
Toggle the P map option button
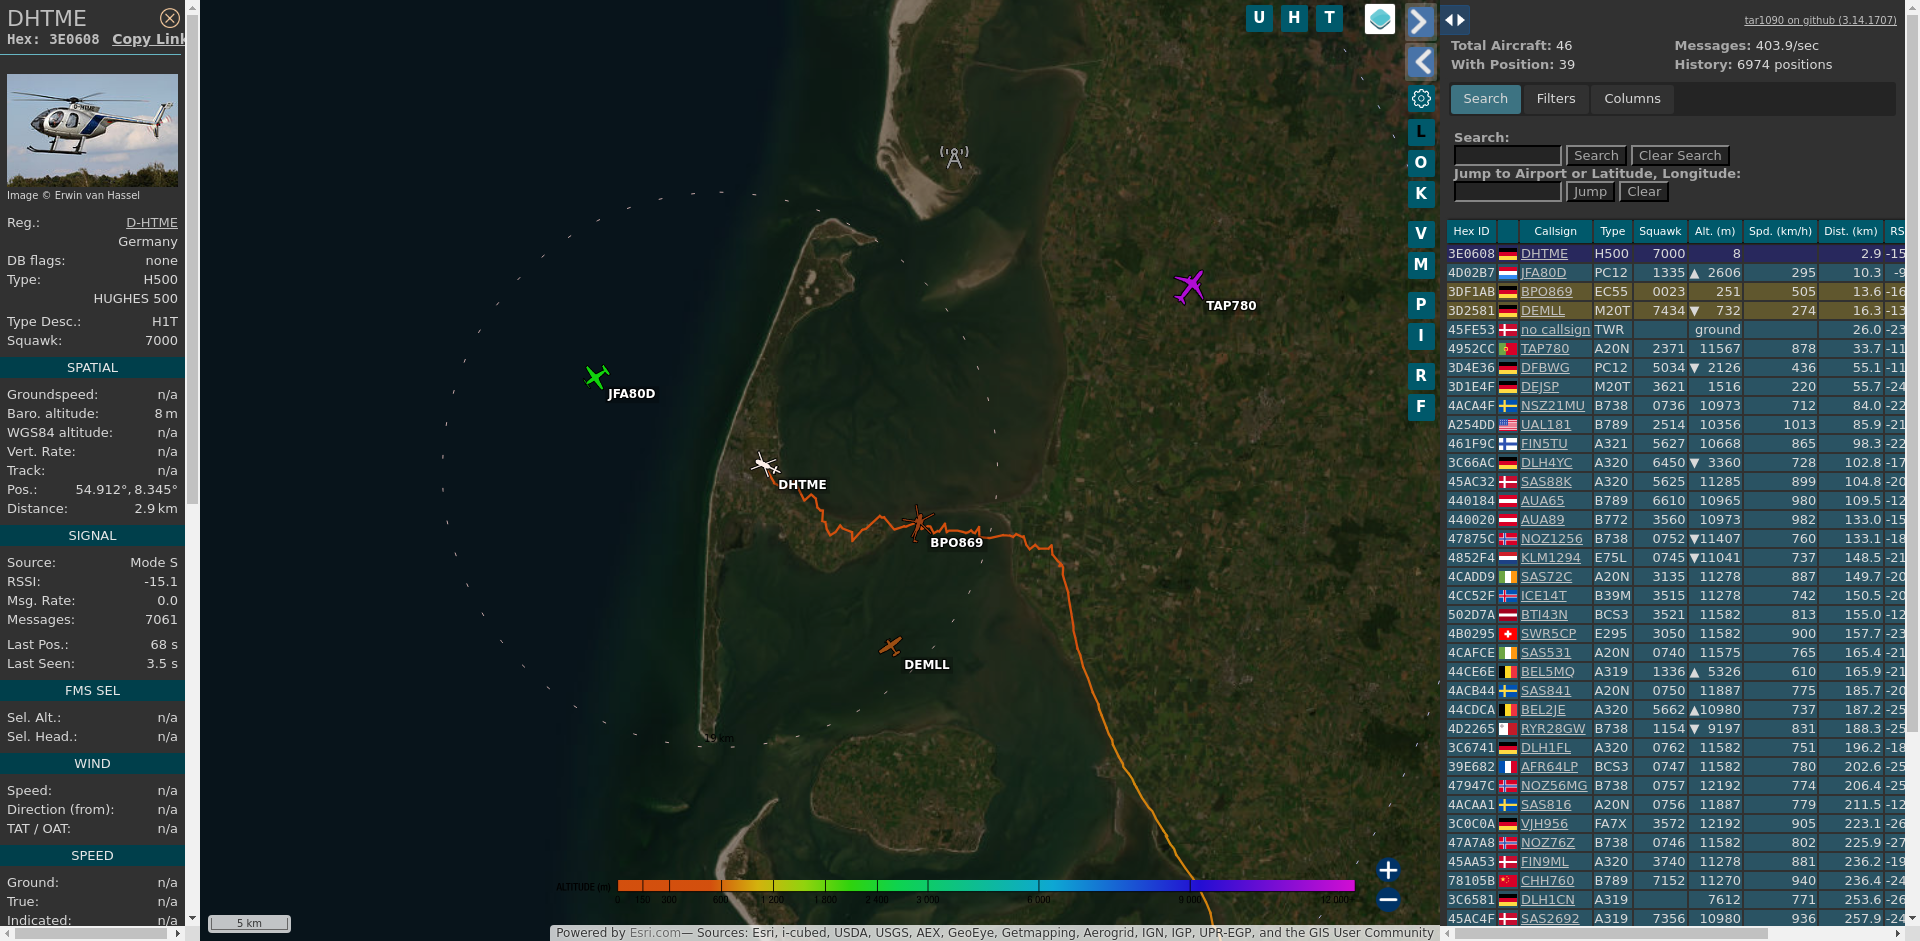1421,305
